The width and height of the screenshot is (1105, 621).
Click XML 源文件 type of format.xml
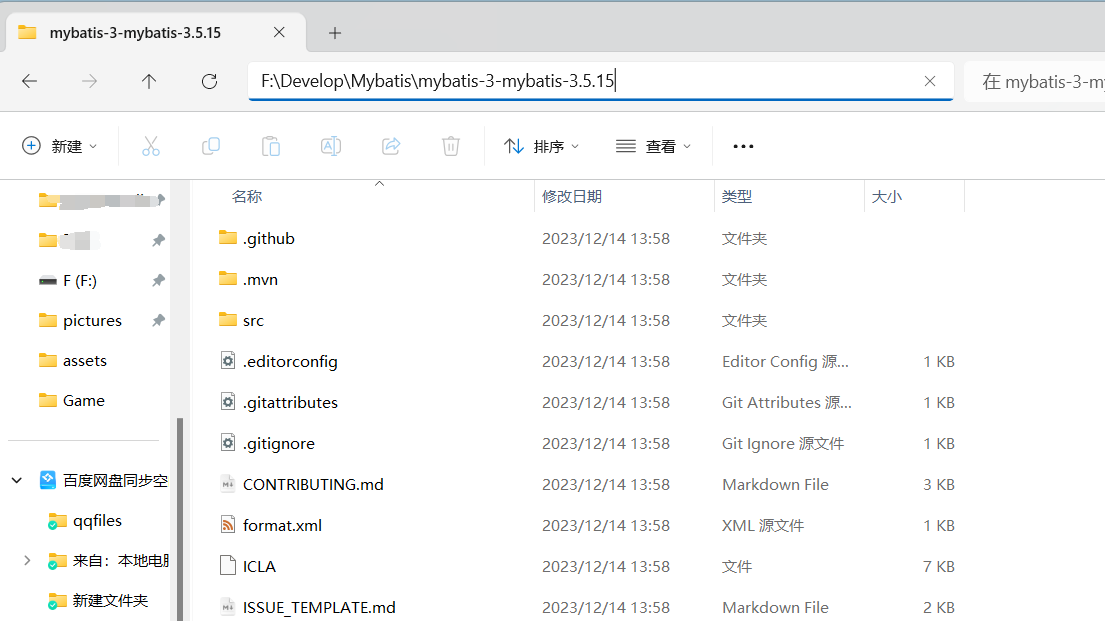point(763,525)
